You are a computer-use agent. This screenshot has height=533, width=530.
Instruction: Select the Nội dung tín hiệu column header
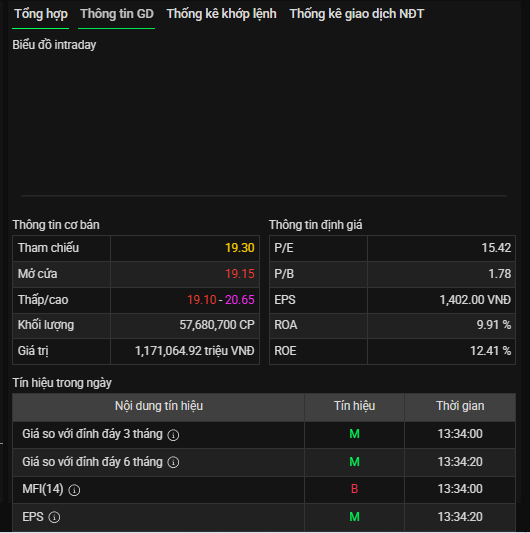(158, 406)
